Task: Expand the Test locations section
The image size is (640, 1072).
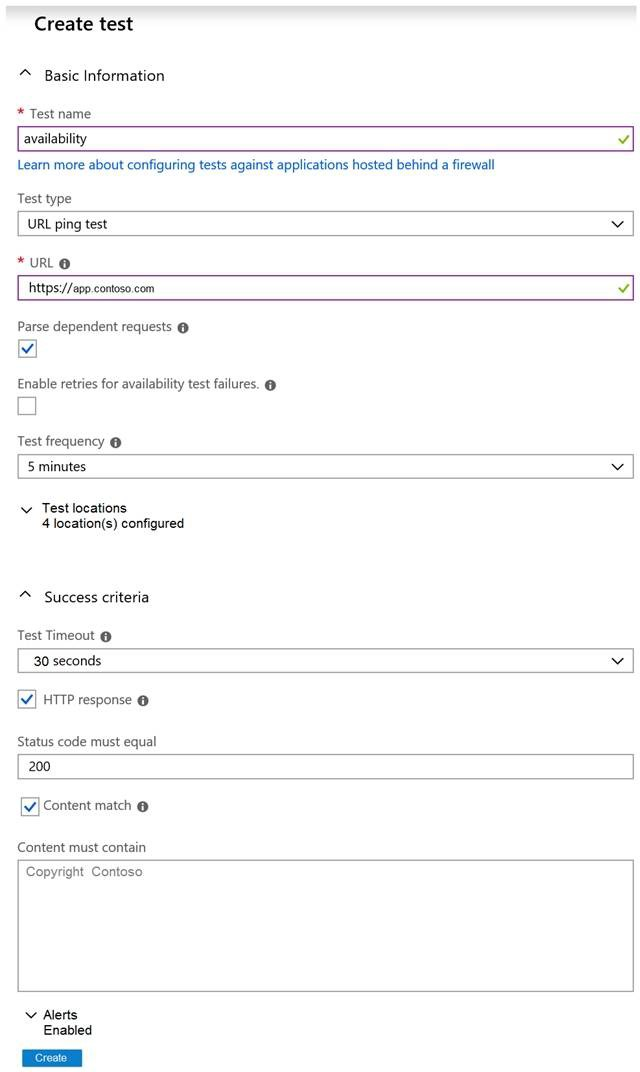Action: tap(27, 510)
